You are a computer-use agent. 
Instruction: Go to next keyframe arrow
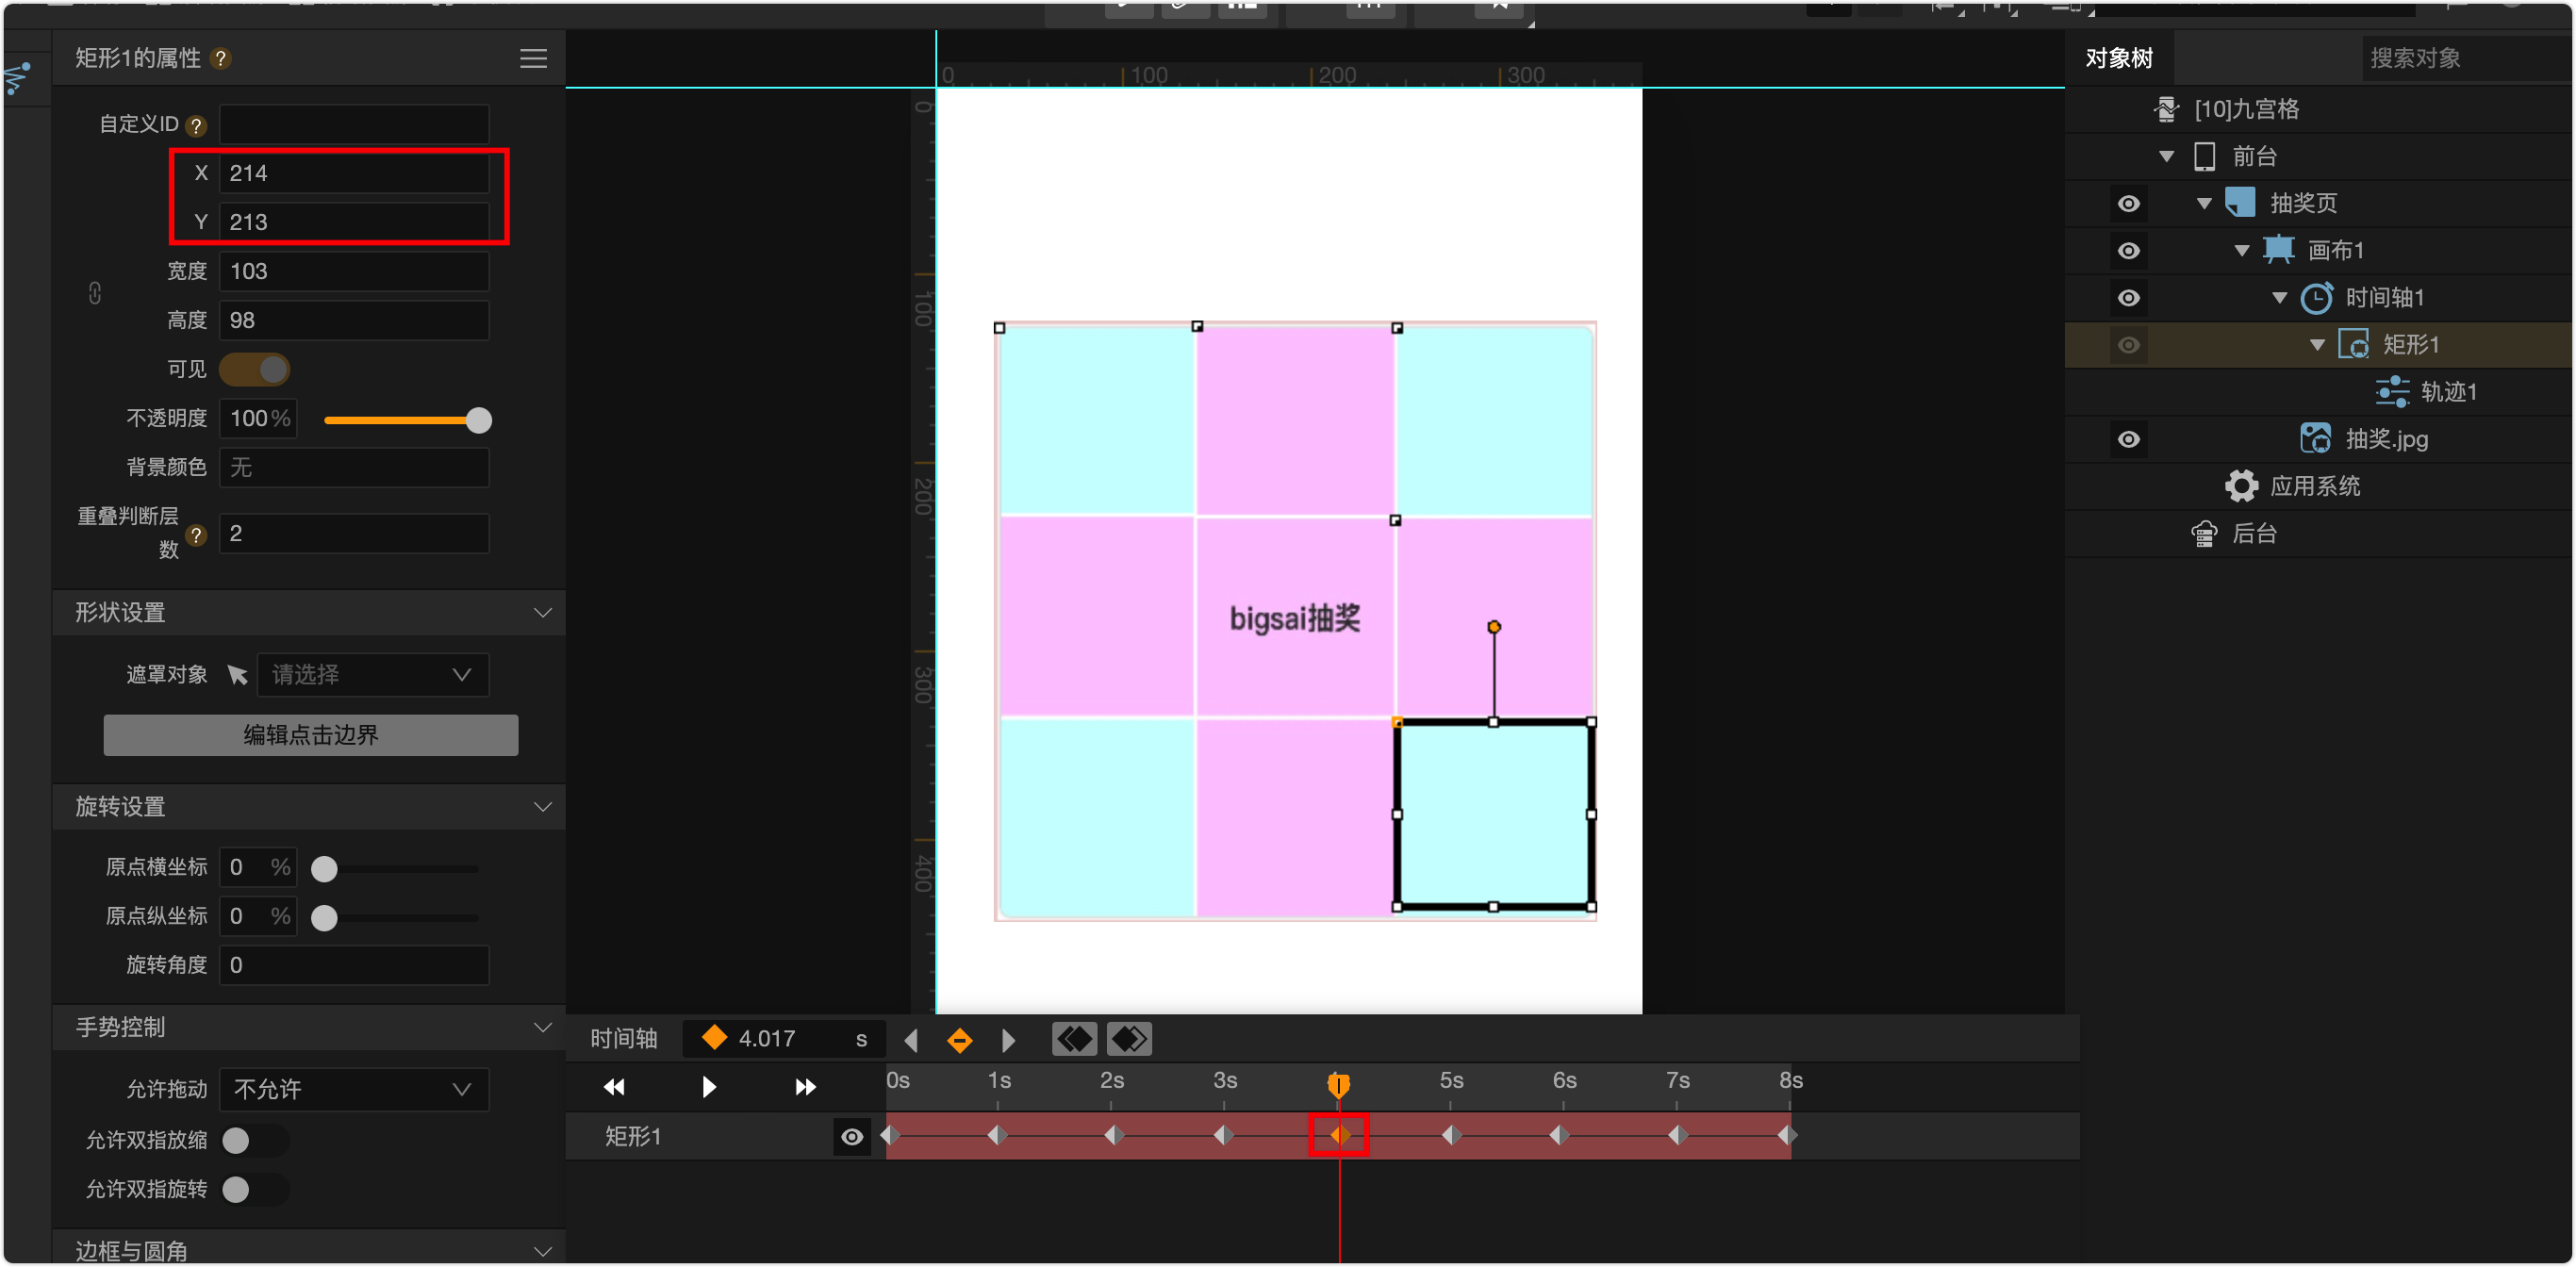[x=1008, y=1041]
